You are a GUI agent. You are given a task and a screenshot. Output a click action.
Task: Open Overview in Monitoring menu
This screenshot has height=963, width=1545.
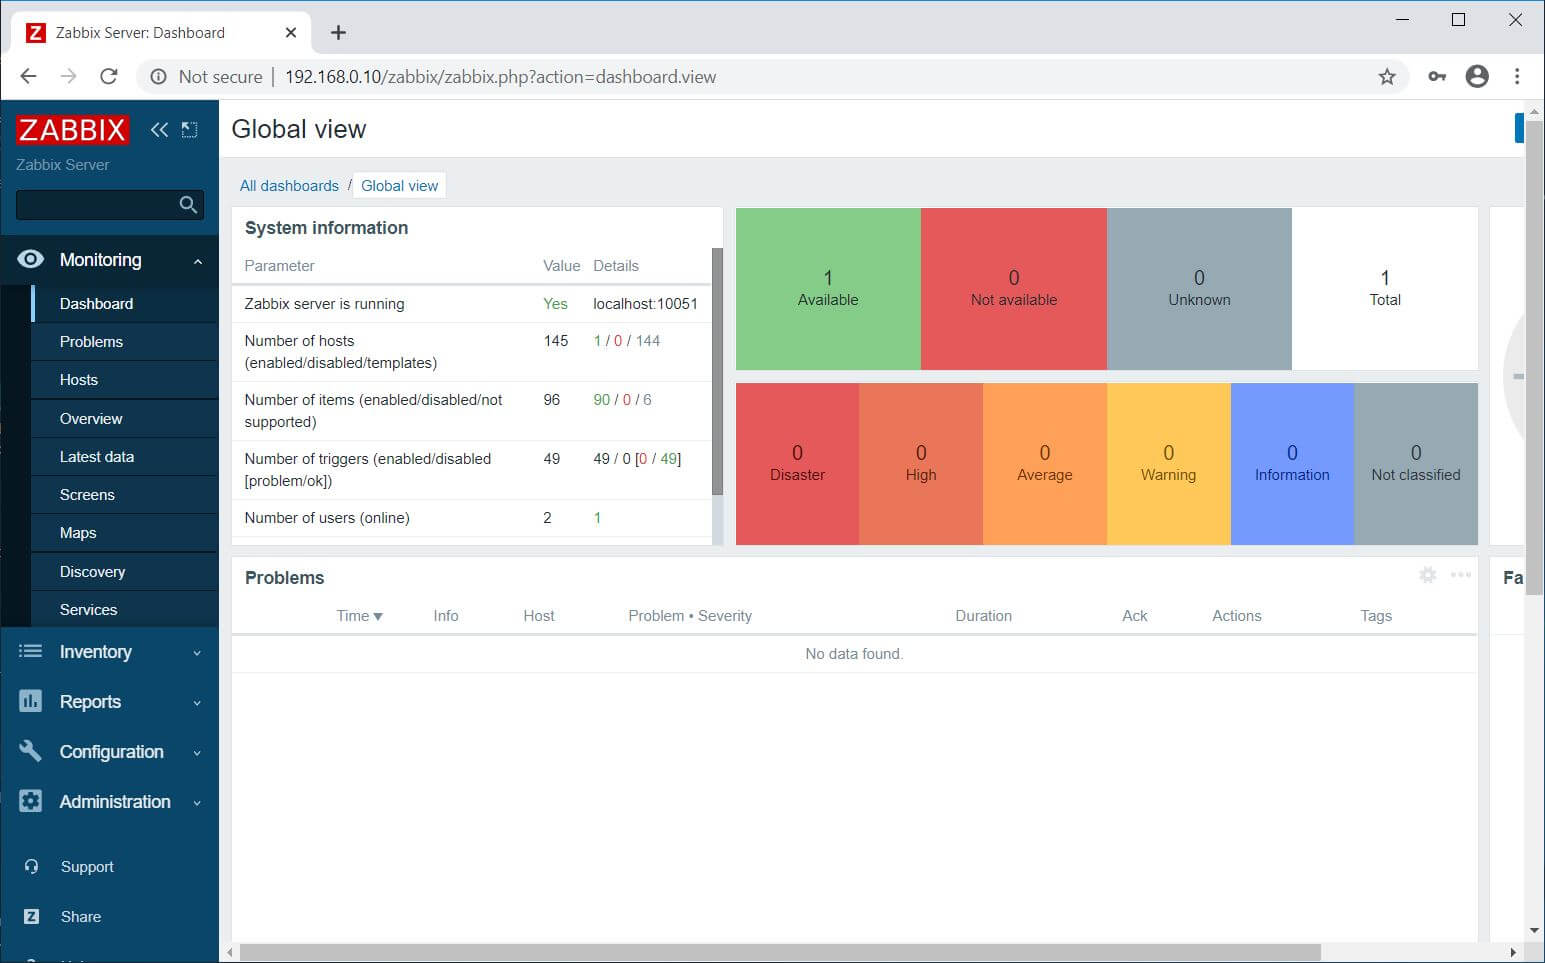pos(125,419)
